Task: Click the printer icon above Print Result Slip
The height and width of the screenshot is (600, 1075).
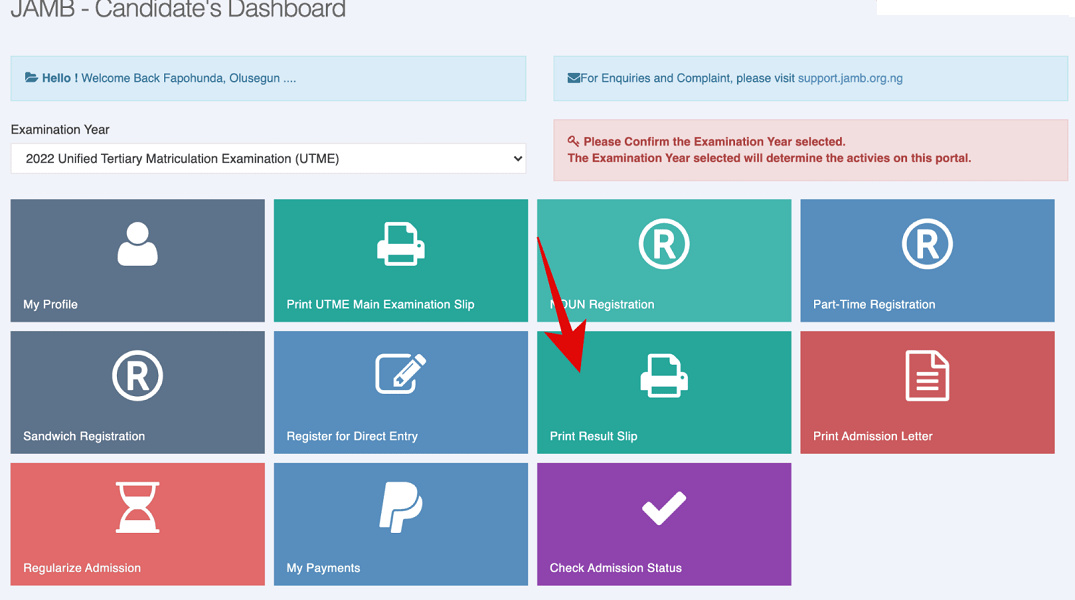Action: [x=664, y=376]
